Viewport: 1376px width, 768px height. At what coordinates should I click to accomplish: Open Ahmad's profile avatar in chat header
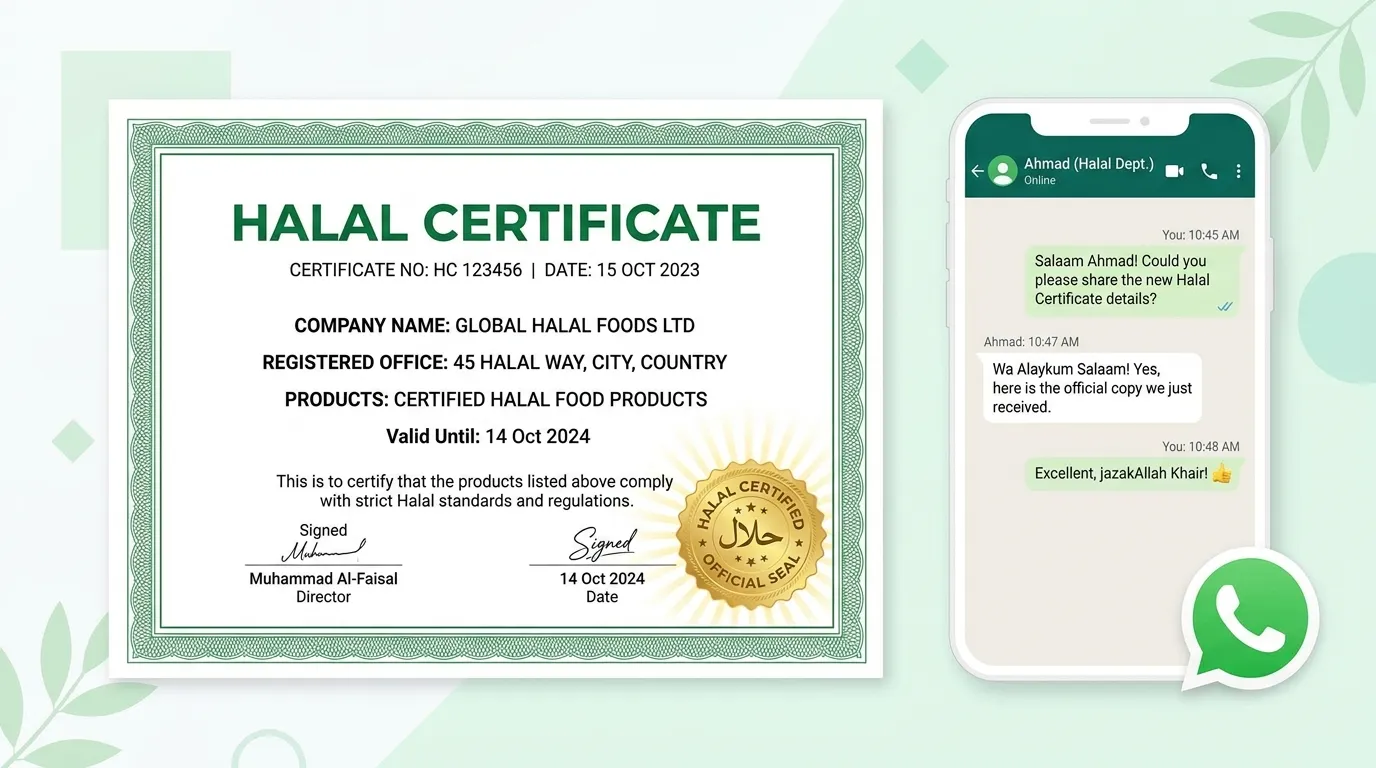1003,171
